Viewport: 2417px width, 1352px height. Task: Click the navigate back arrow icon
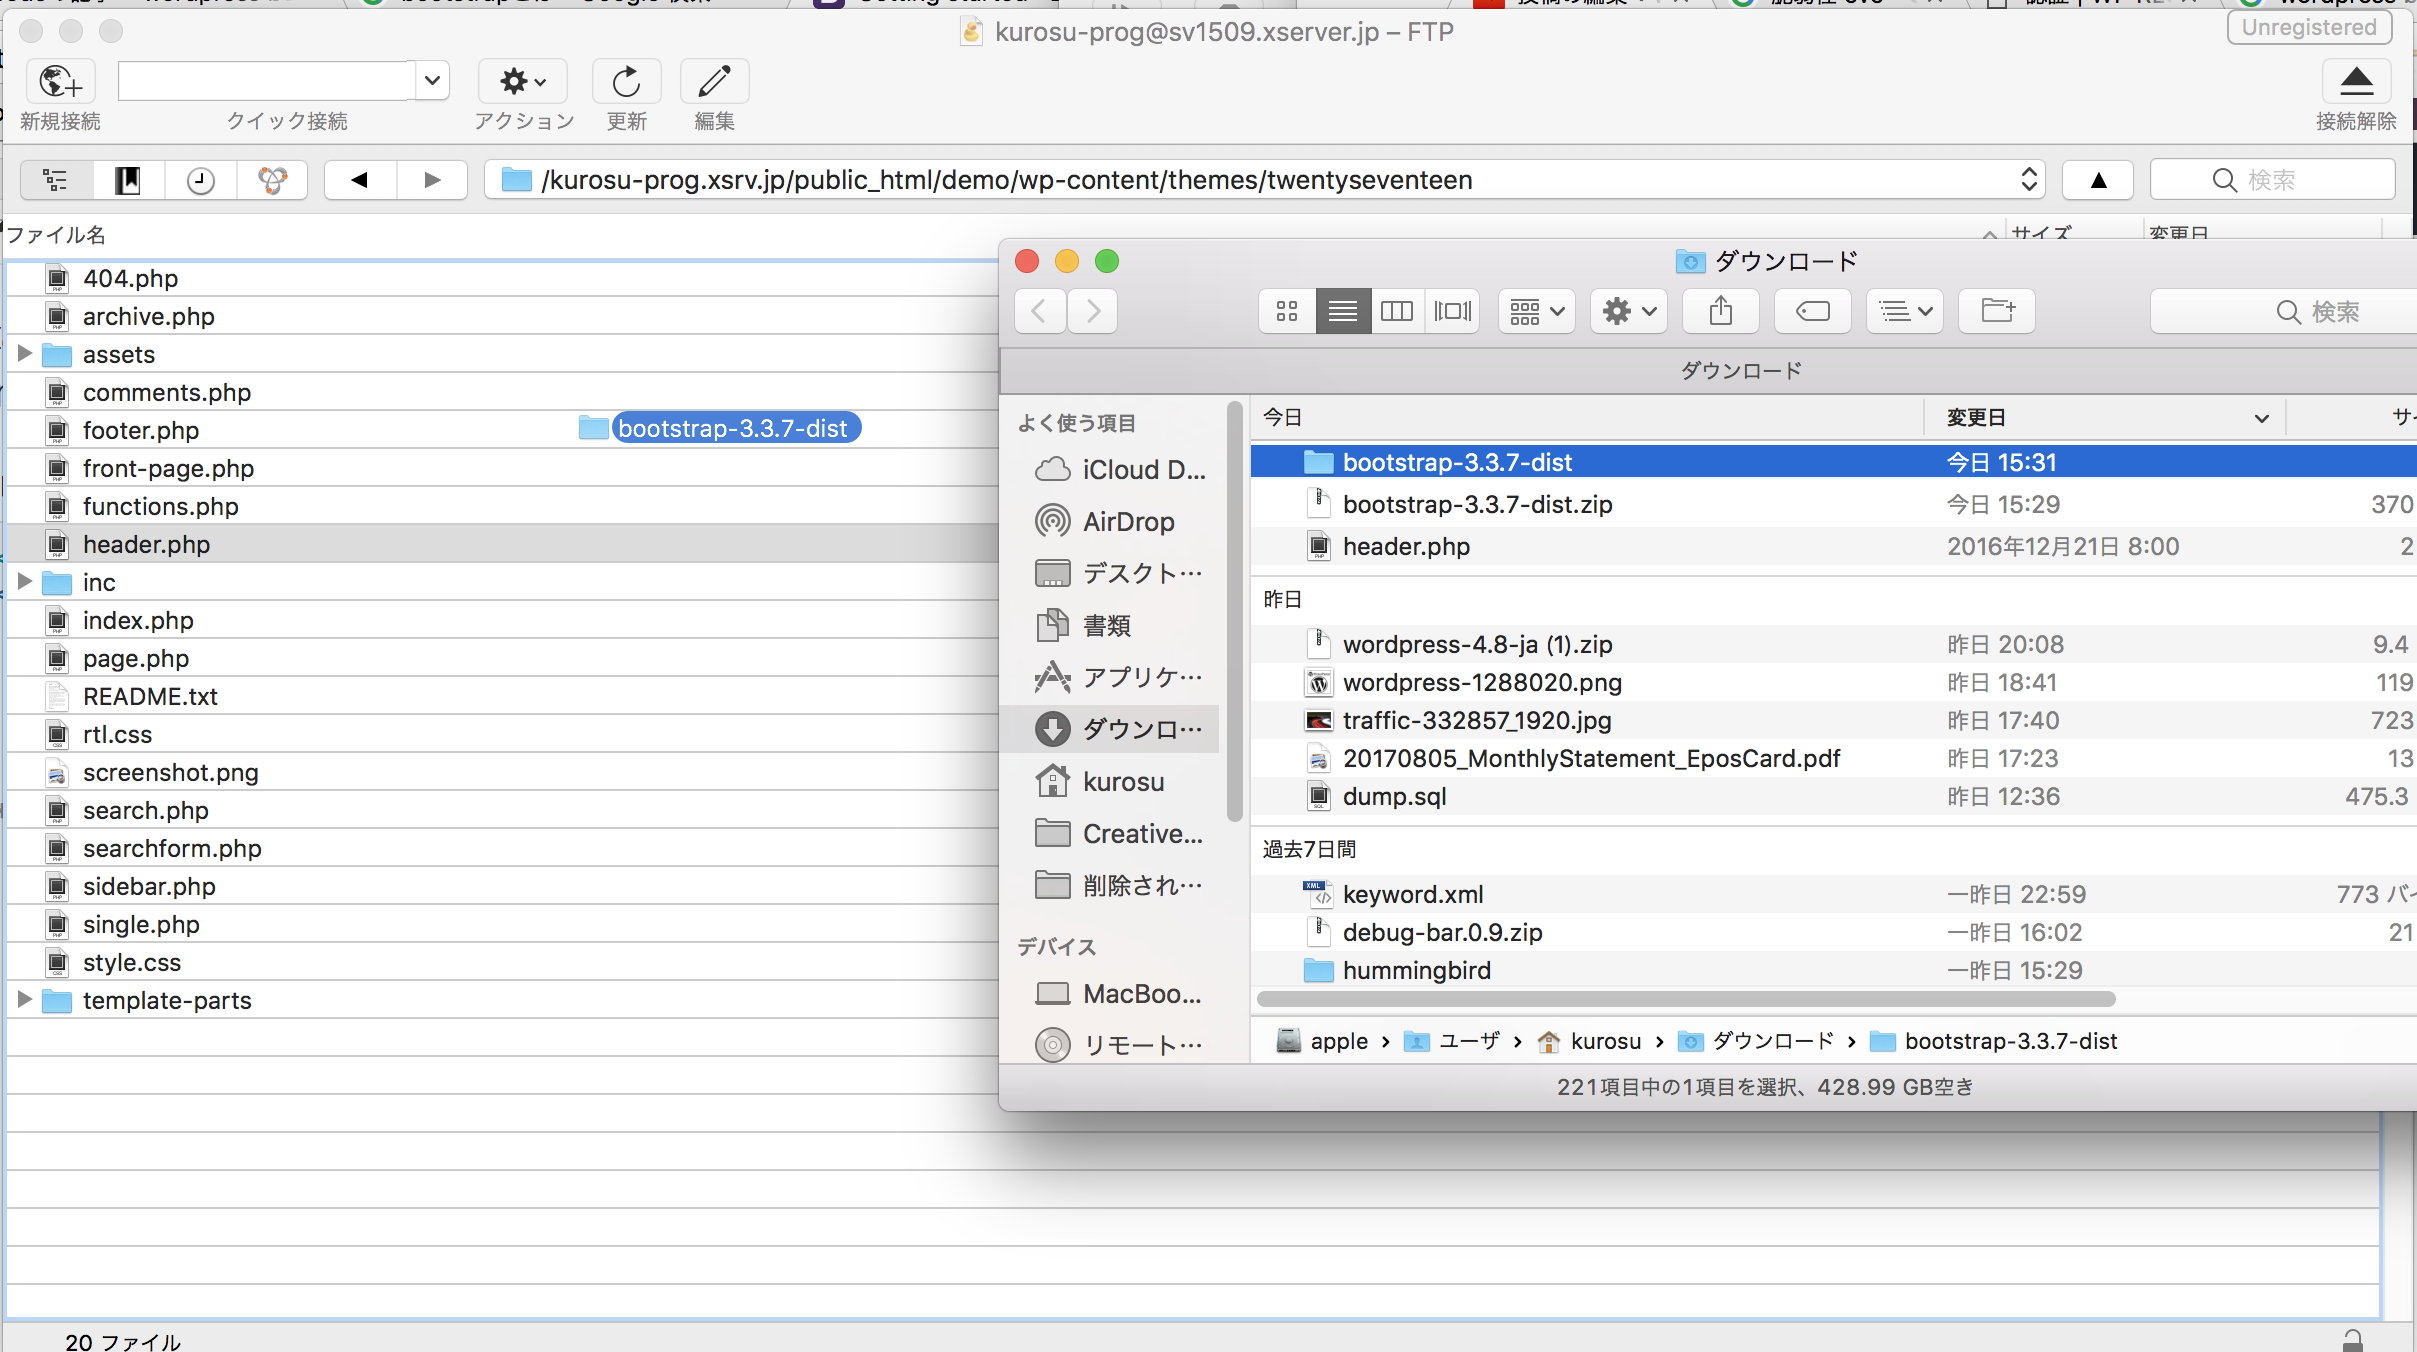pyautogui.click(x=1038, y=309)
